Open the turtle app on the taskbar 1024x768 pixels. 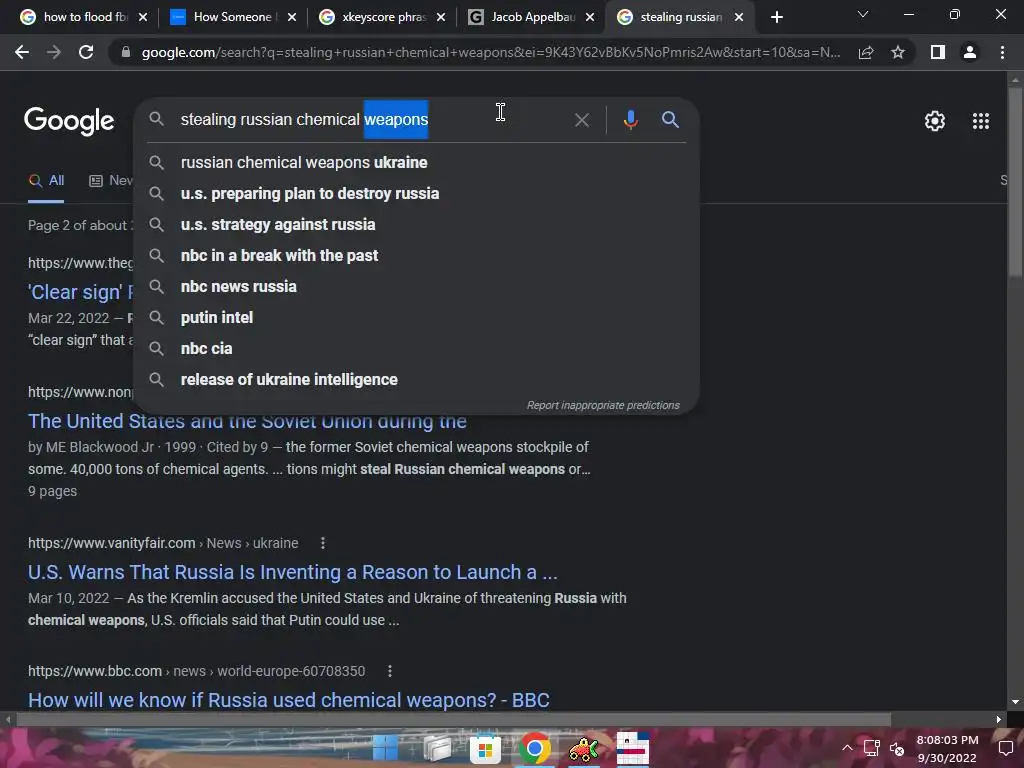coord(583,749)
